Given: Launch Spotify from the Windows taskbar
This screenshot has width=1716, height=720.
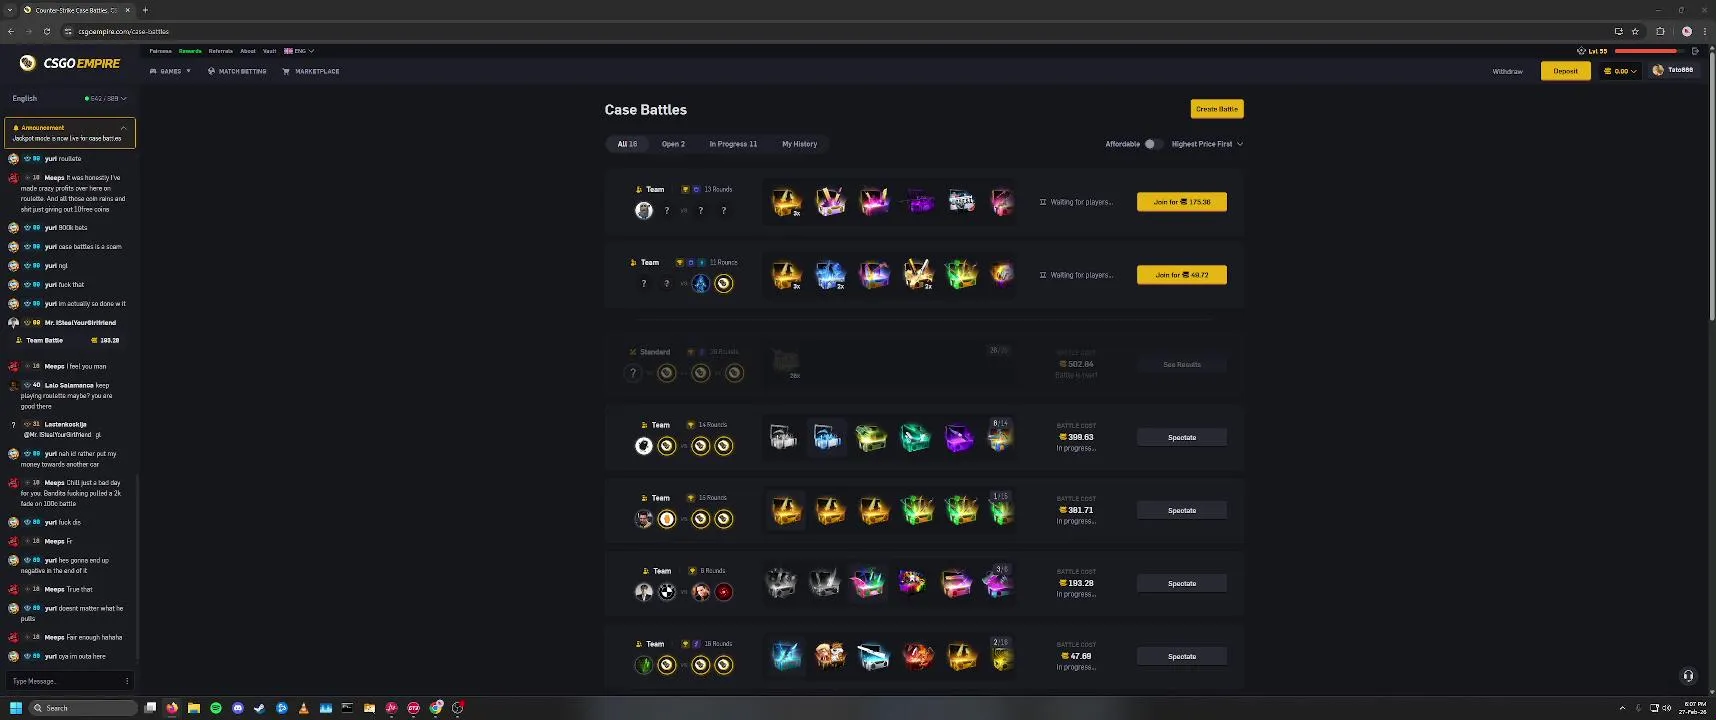Looking at the screenshot, I should pyautogui.click(x=216, y=708).
